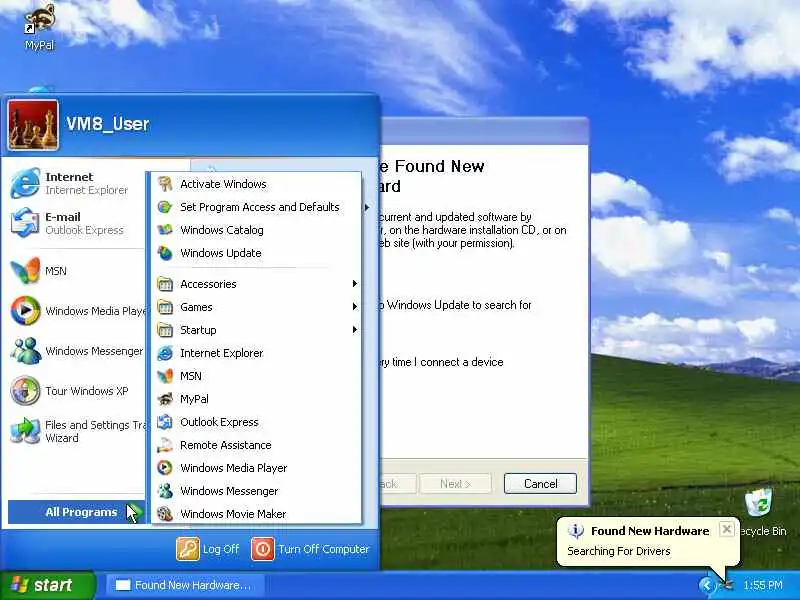Open the E-mail Outlook Express pinned icon

(25, 223)
